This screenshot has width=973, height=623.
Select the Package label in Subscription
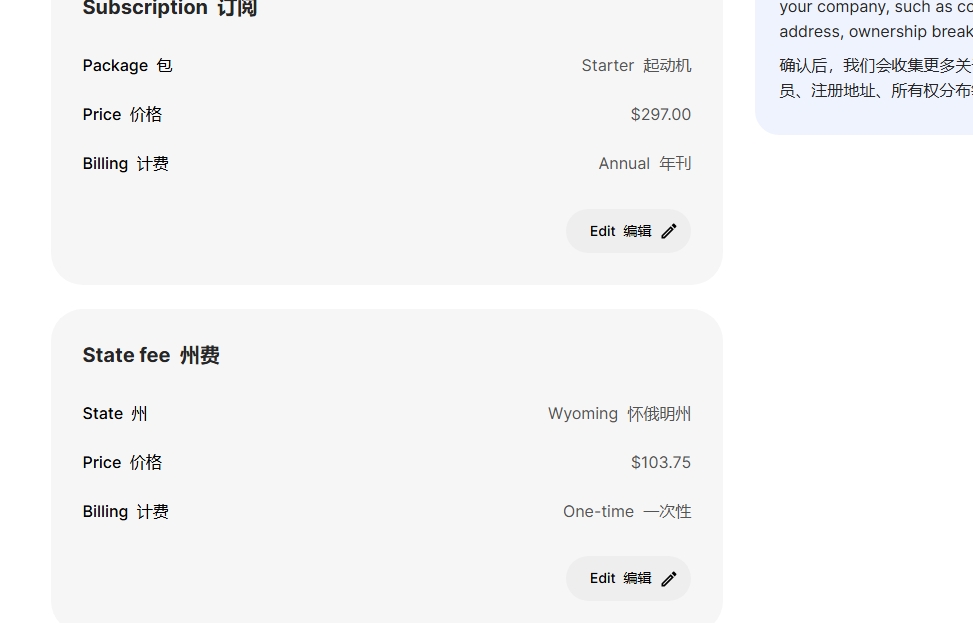[x=127, y=66]
